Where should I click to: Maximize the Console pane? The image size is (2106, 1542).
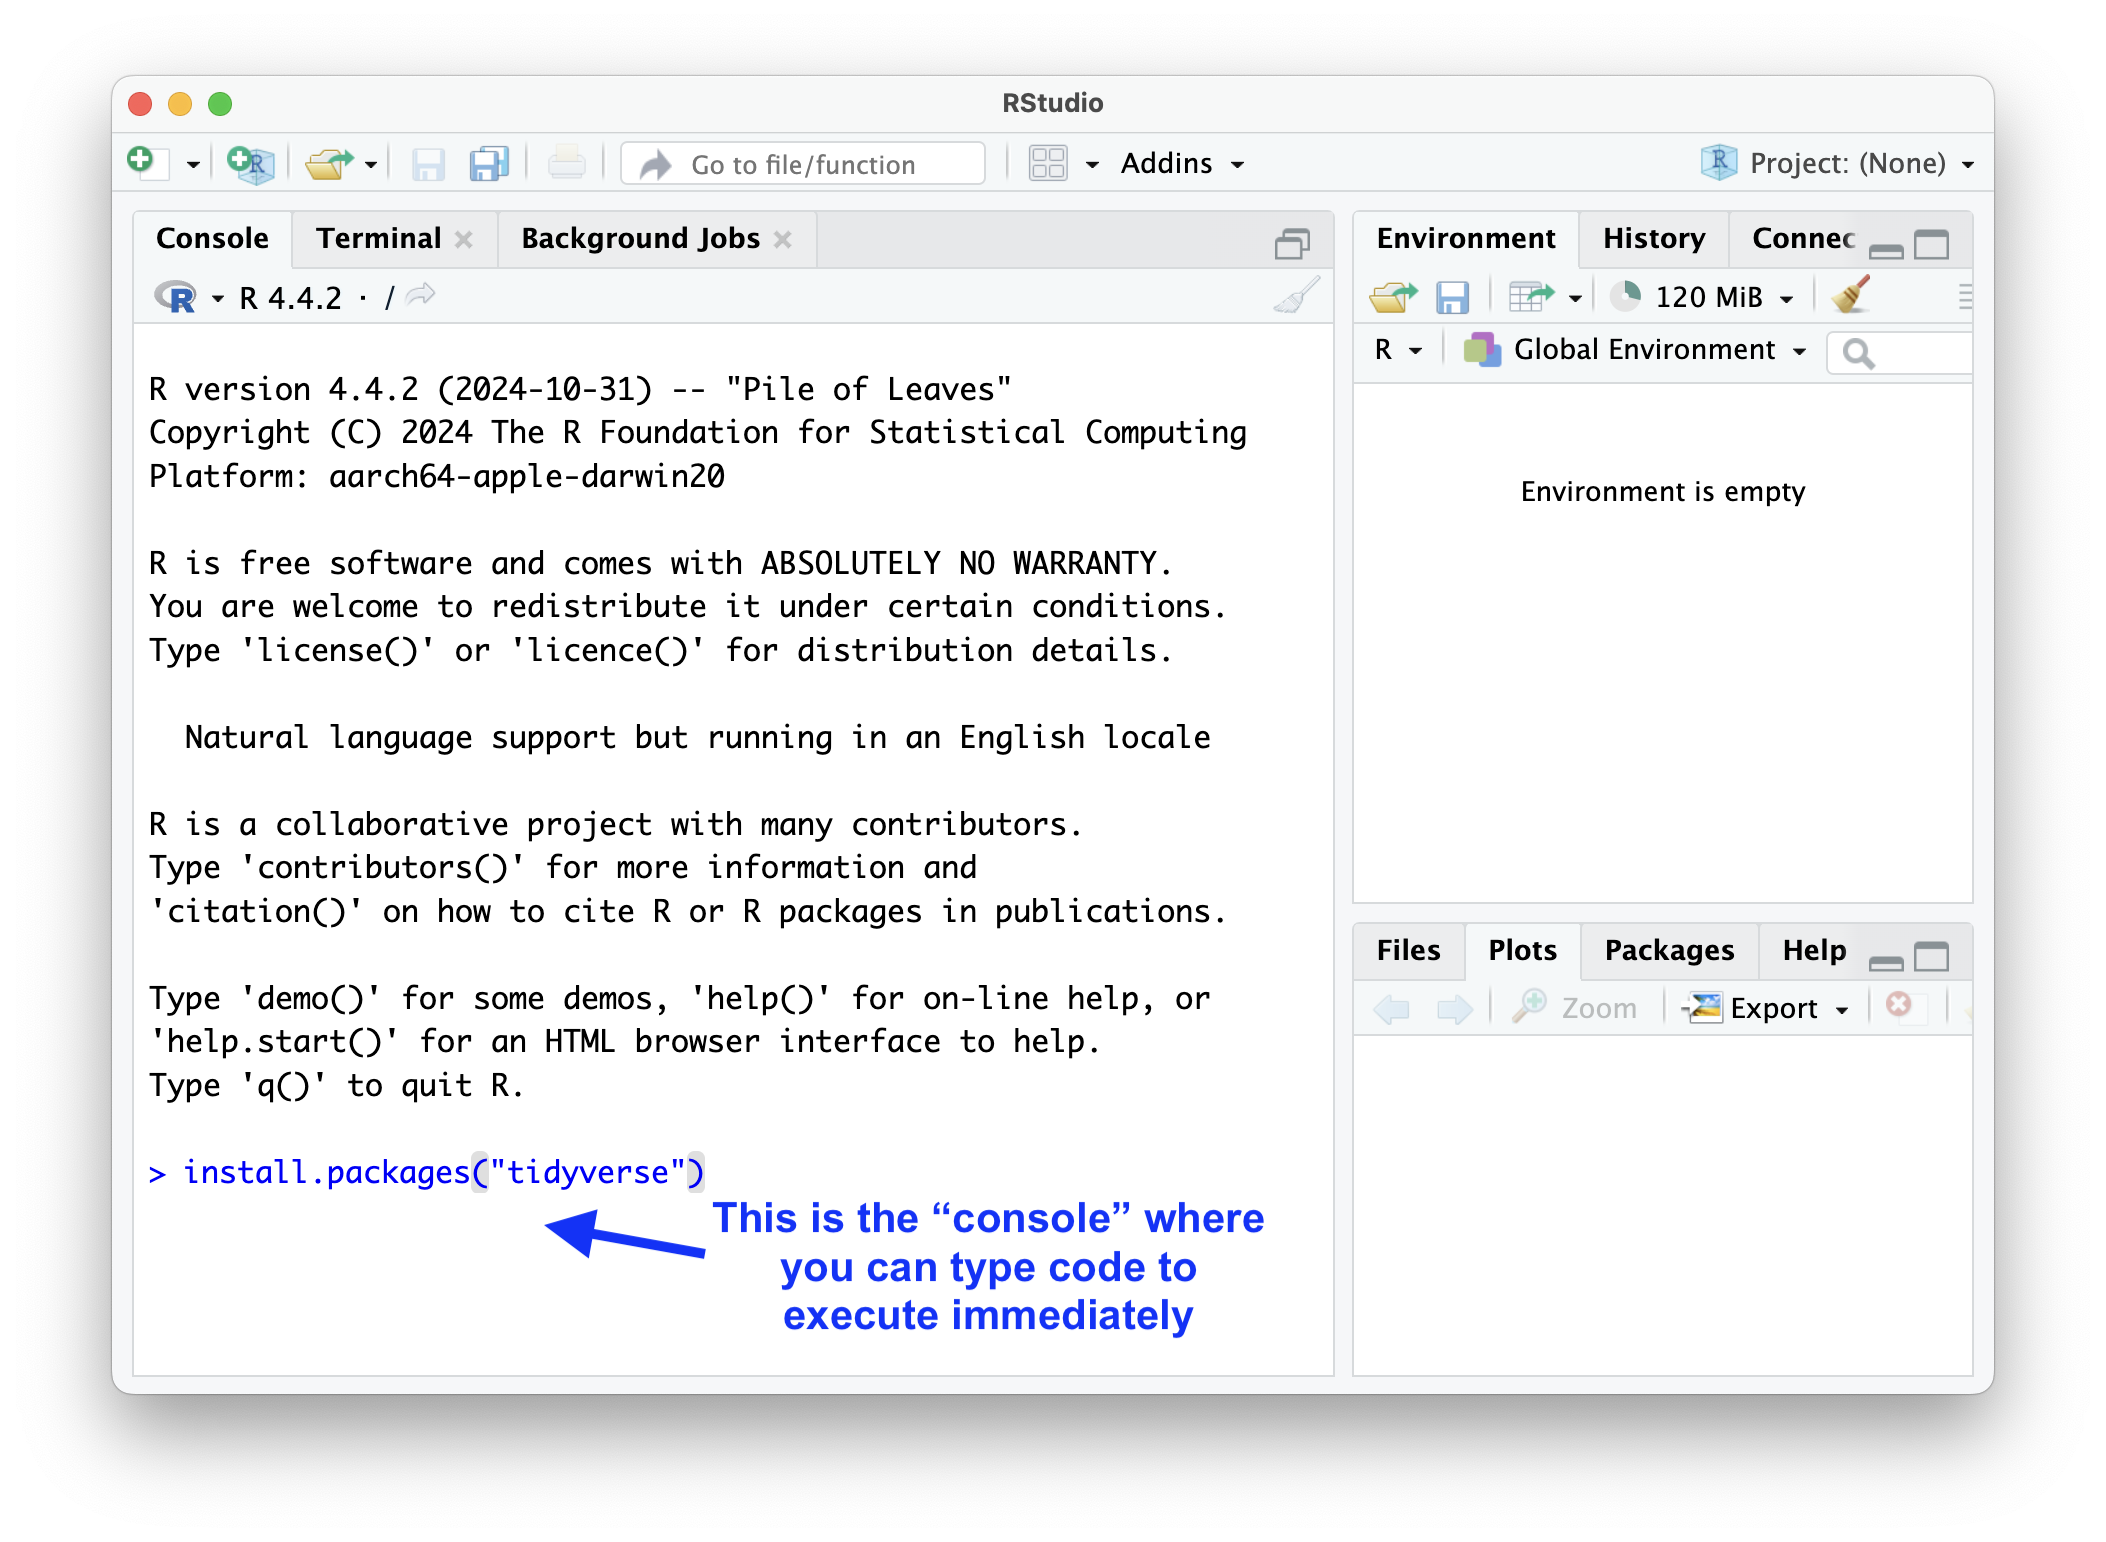pos(1292,243)
